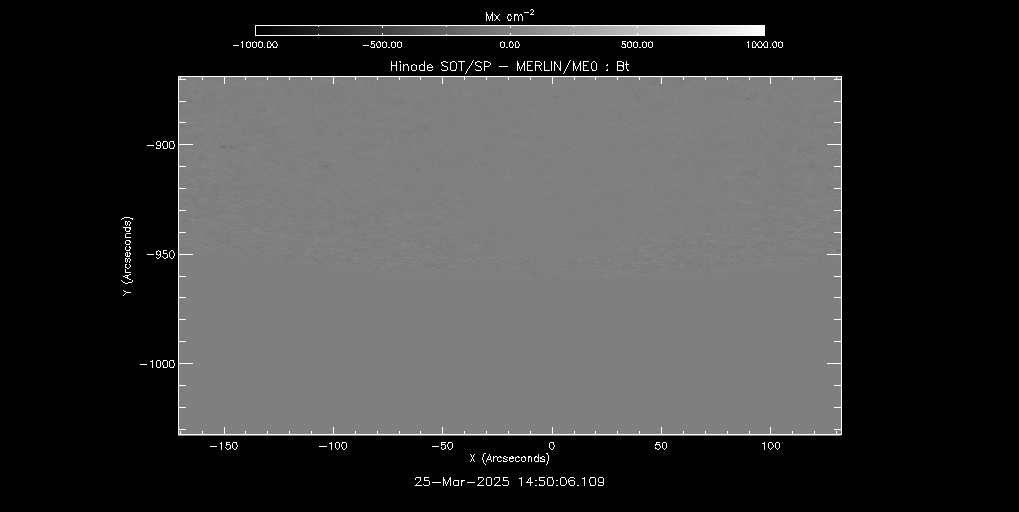Click the grayscale colorbar at the top
This screenshot has height=512, width=1019.
509,30
